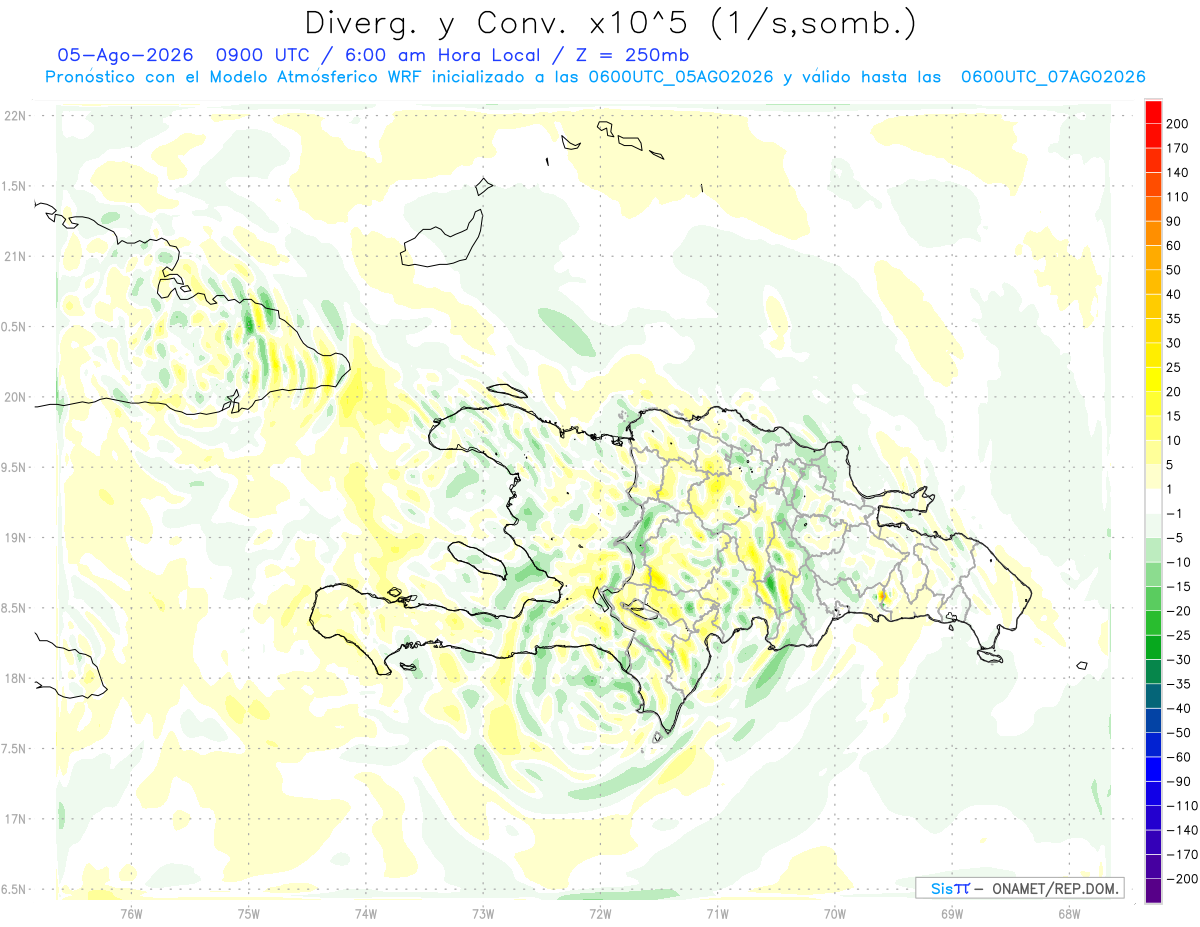Pick the orange swatch between 60 and 90
Screen dimensions: 1200x927
pos(1153,234)
